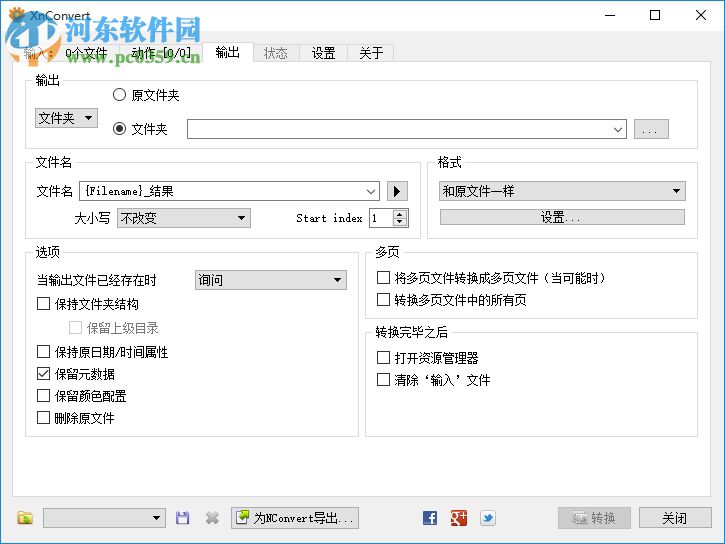
Task: Click the browse folder ... button
Action: pos(651,129)
